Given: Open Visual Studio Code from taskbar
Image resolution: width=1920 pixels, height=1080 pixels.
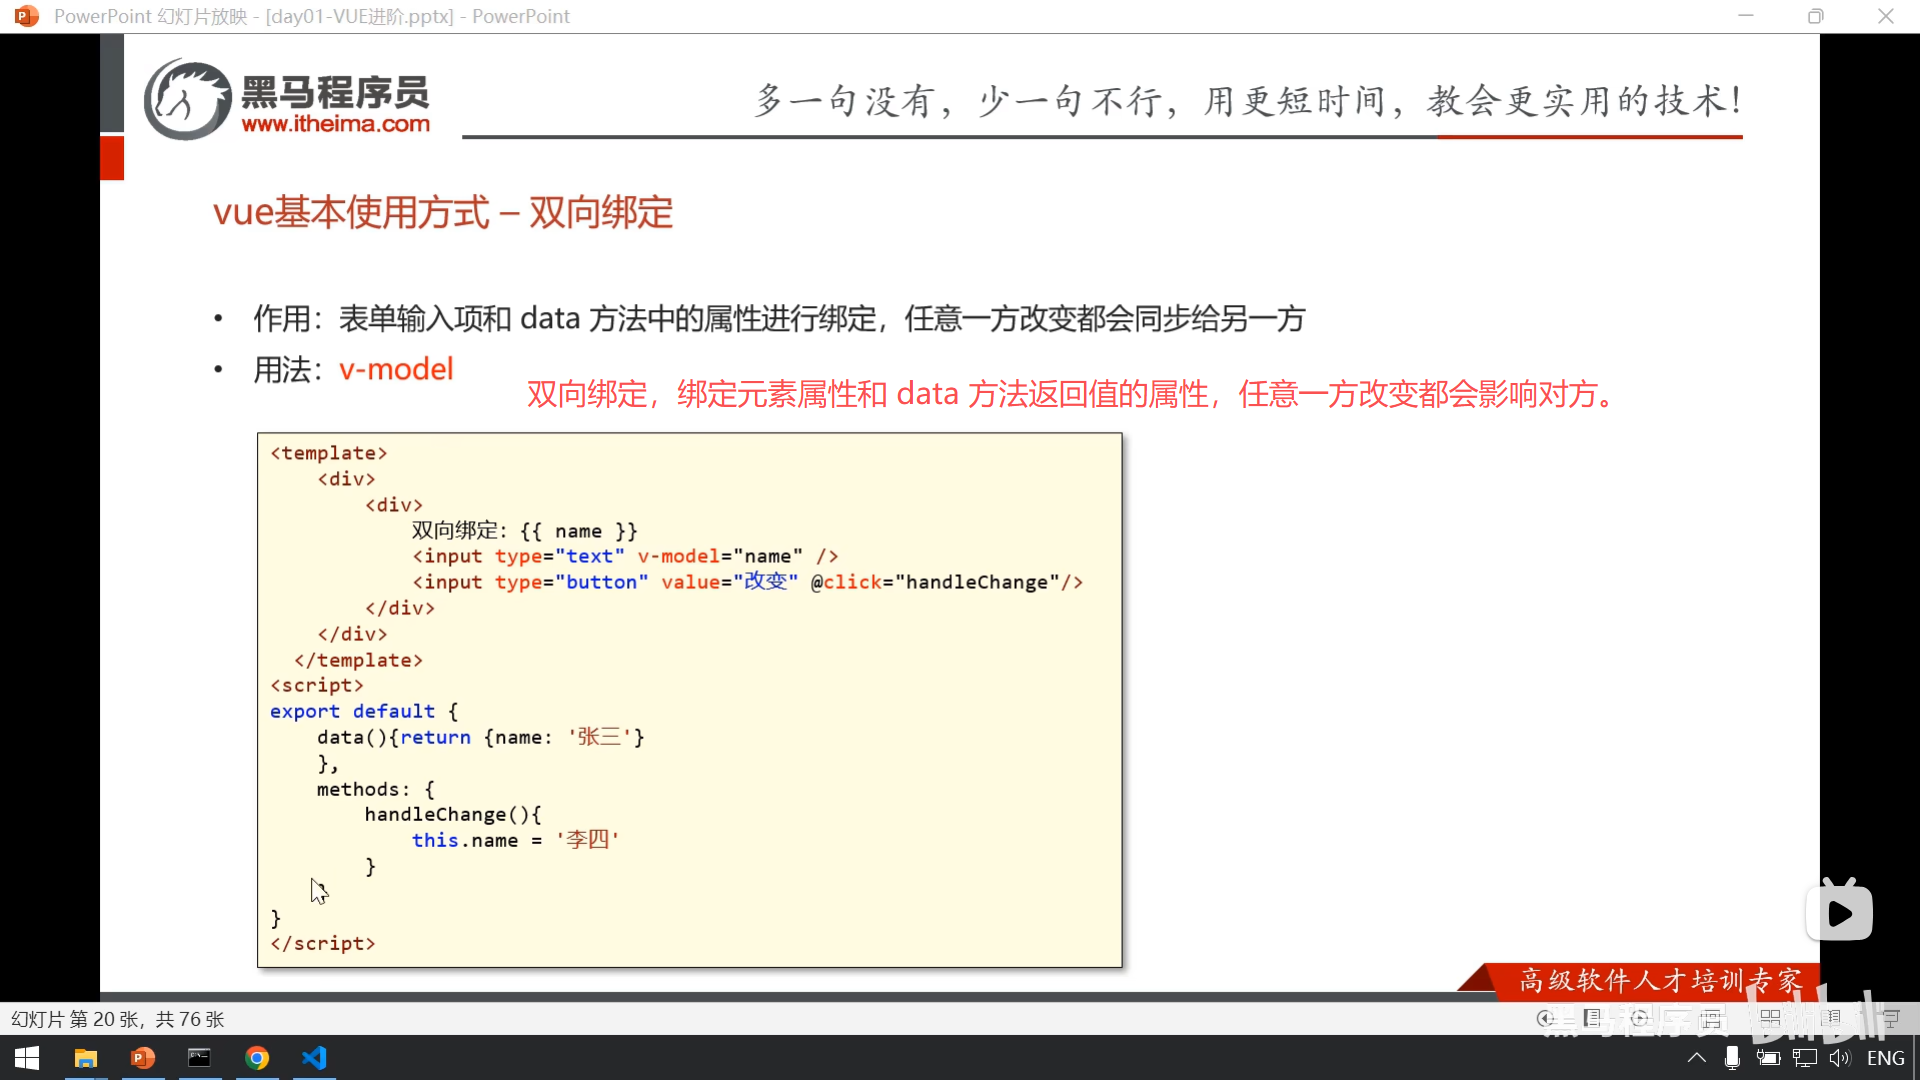Looking at the screenshot, I should pyautogui.click(x=314, y=1057).
